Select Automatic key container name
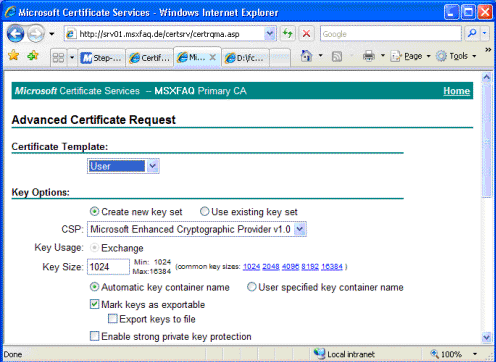 click(x=94, y=287)
